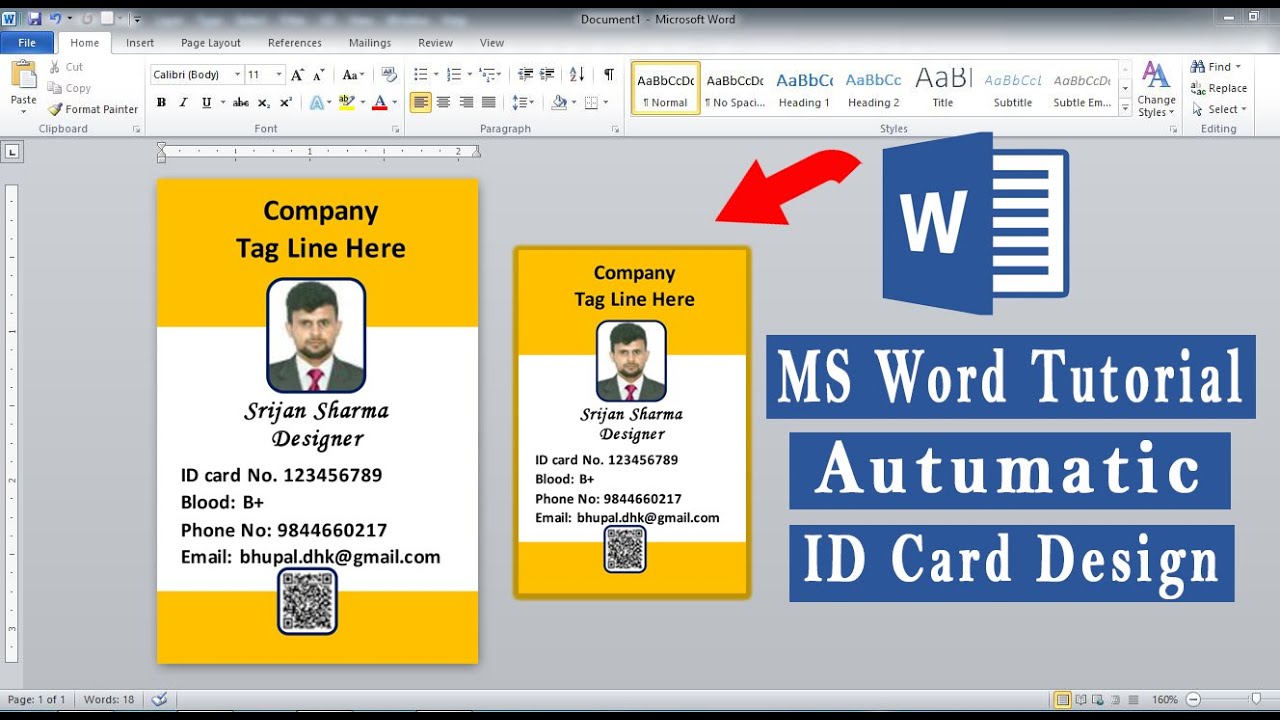Open the multilevel list options
This screenshot has height=720, width=1280.
point(490,75)
